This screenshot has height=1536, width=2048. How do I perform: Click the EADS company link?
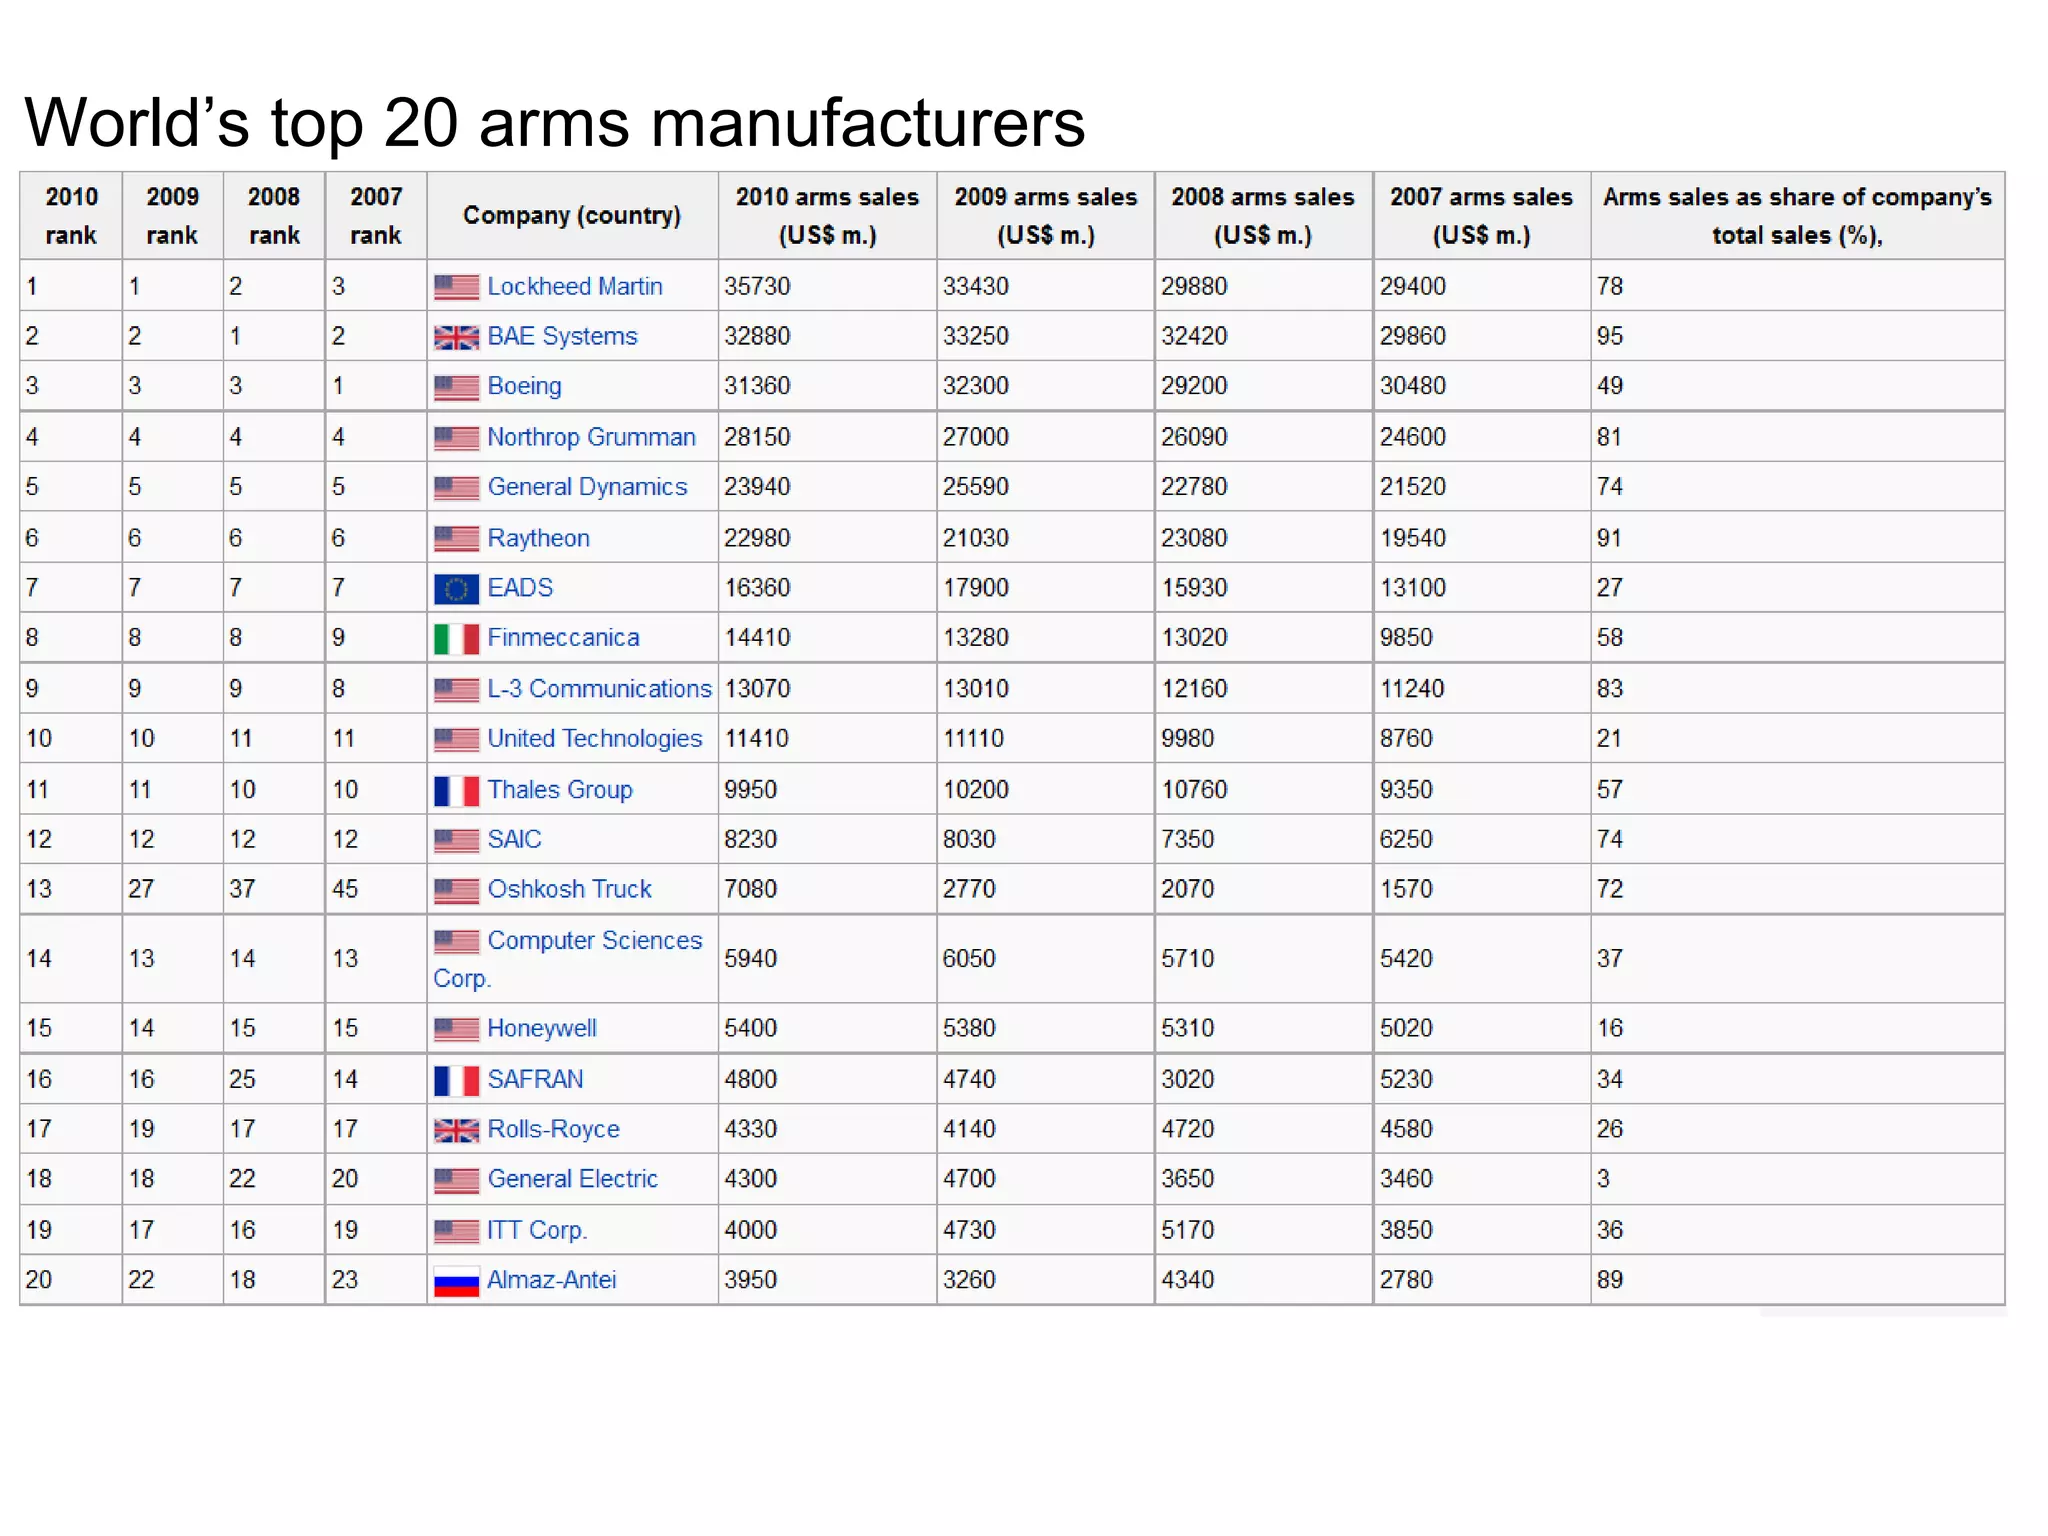click(520, 587)
